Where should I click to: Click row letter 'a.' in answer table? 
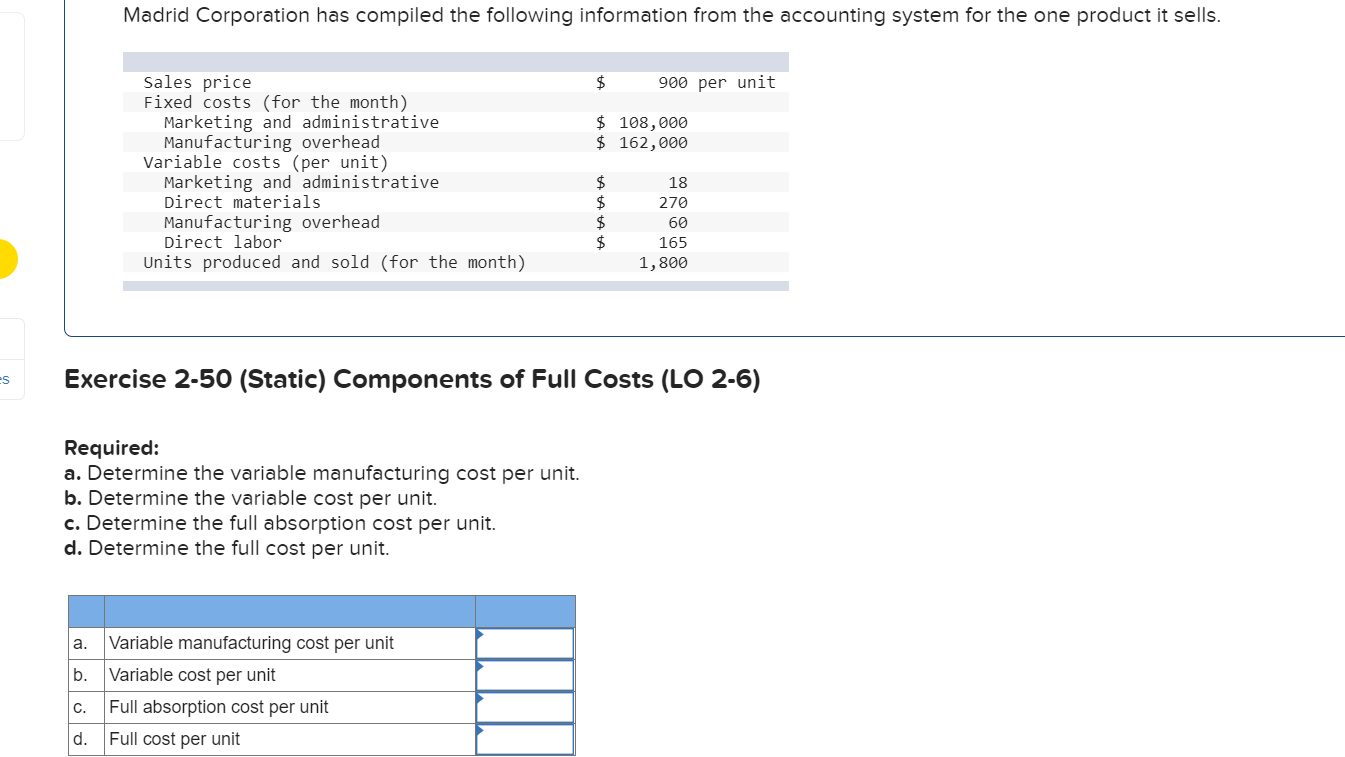[80, 643]
